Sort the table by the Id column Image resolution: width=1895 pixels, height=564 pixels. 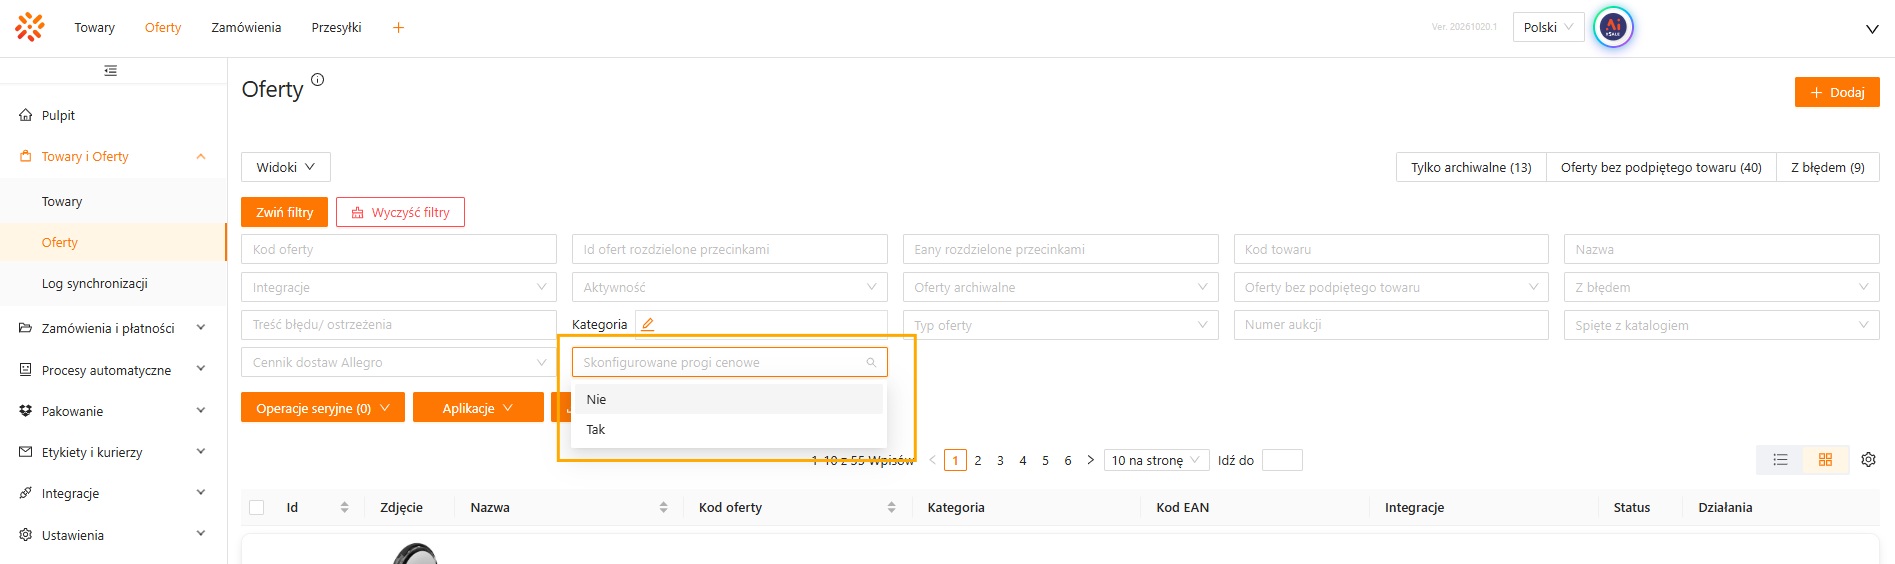[x=344, y=508]
